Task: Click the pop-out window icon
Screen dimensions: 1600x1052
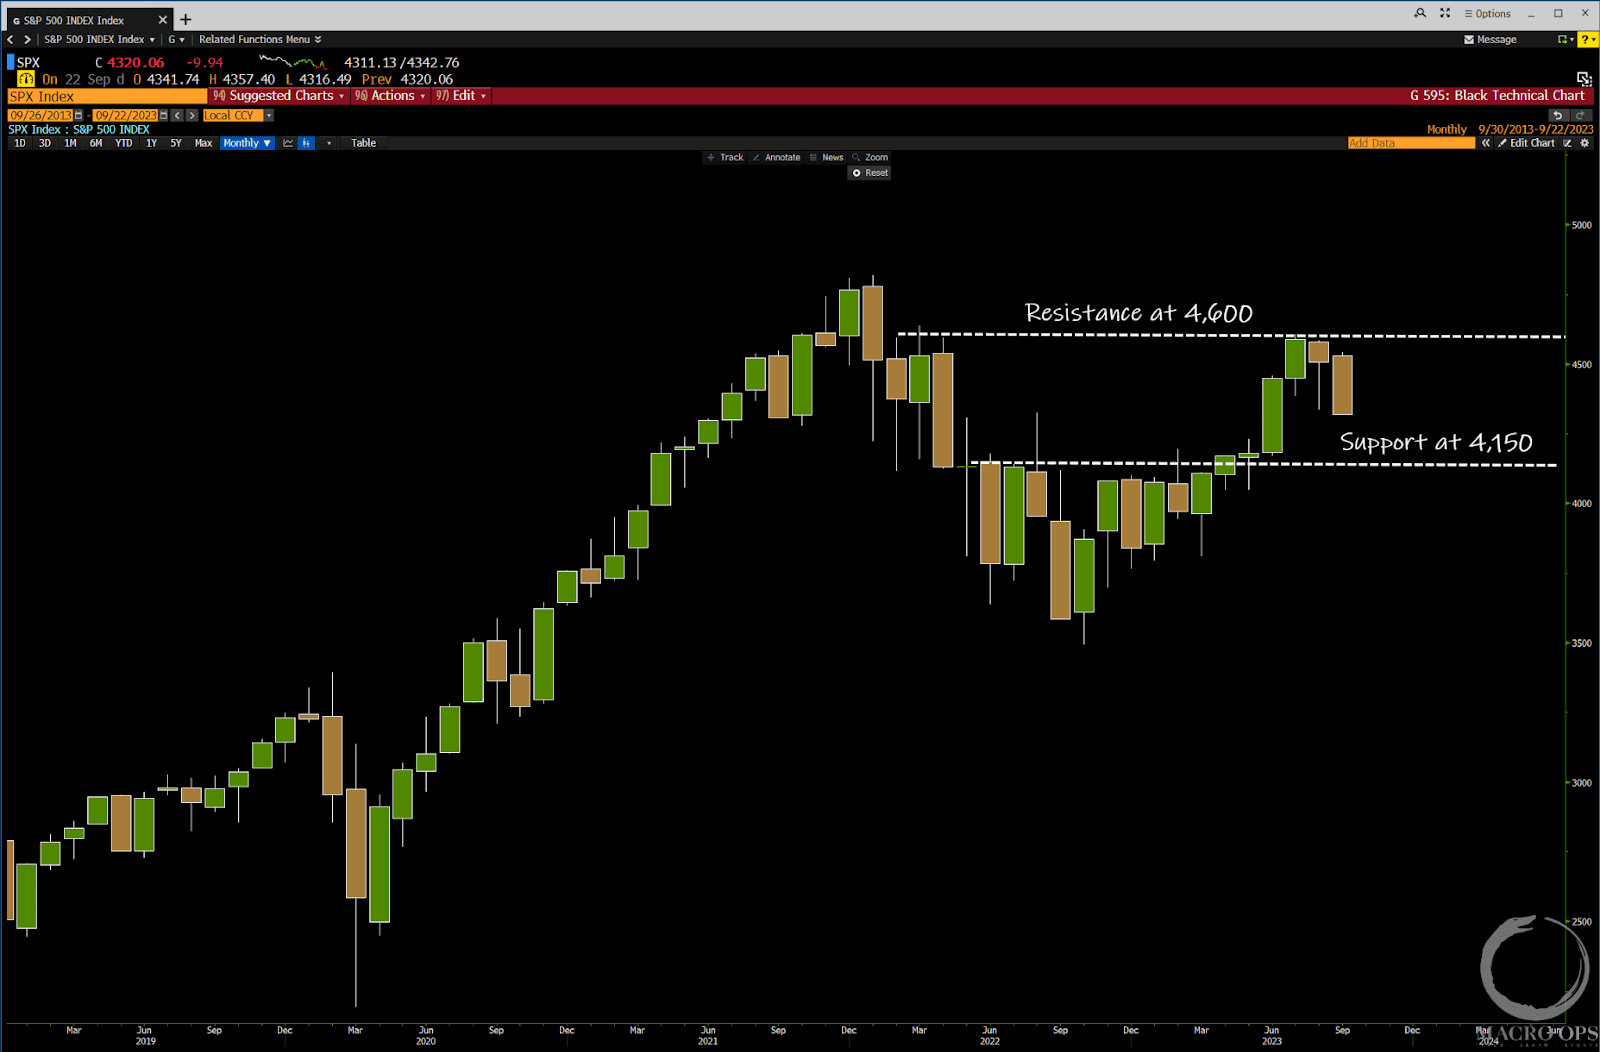Action: tap(1584, 78)
